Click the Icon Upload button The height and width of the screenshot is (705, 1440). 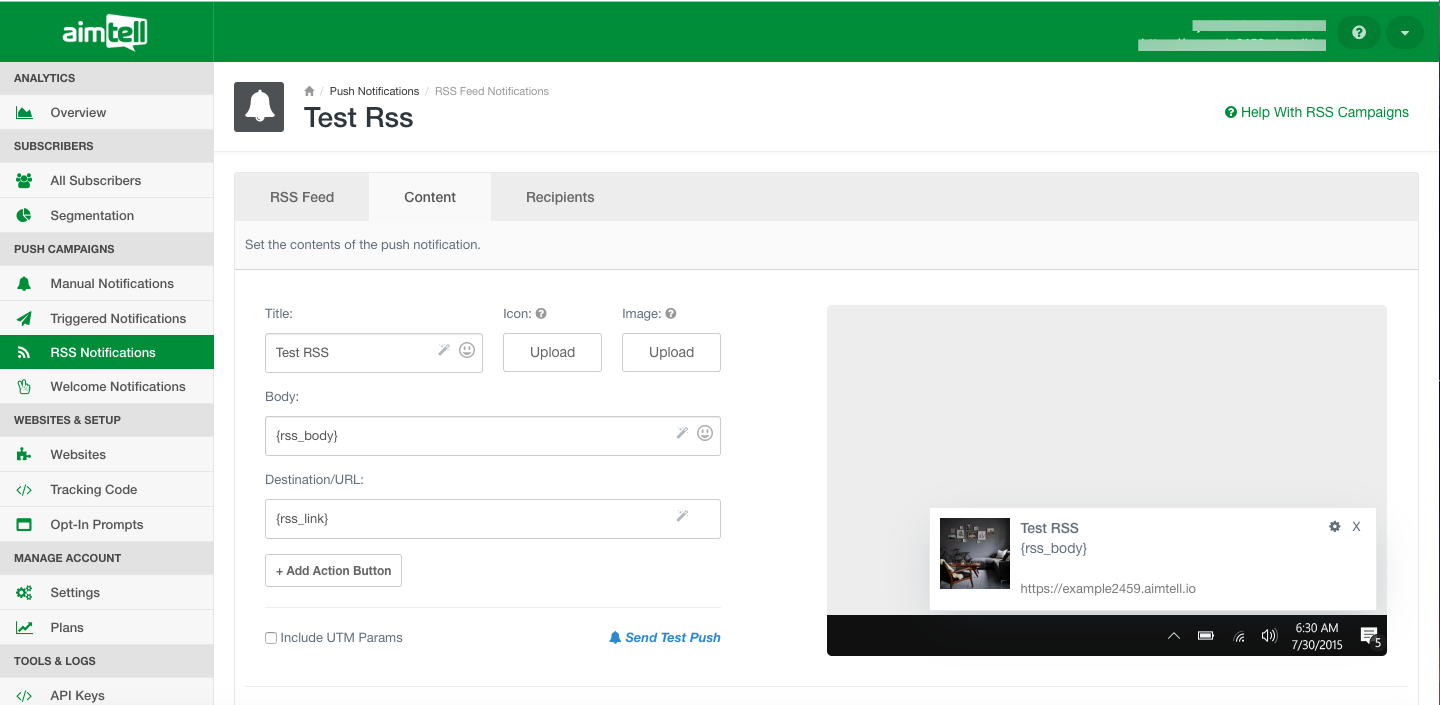click(x=552, y=352)
